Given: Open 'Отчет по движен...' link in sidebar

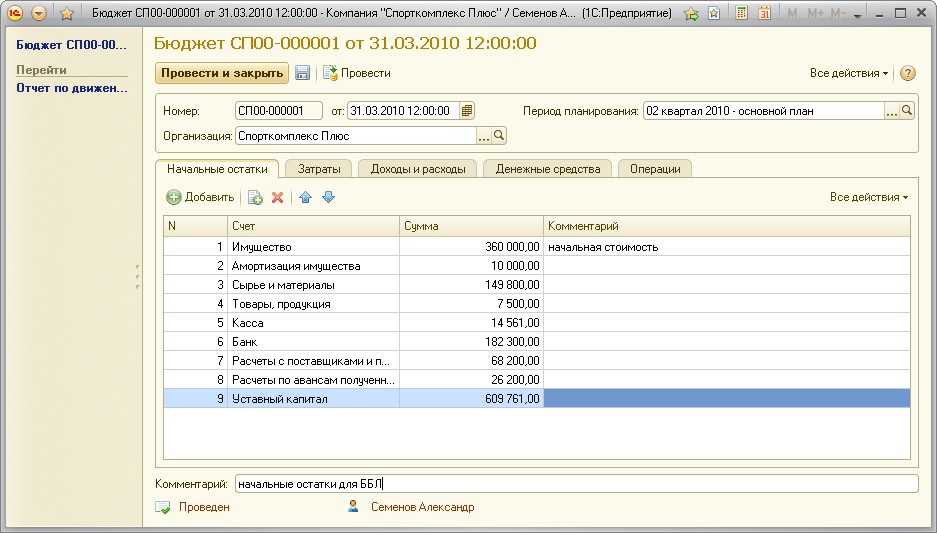Looking at the screenshot, I should (72, 88).
